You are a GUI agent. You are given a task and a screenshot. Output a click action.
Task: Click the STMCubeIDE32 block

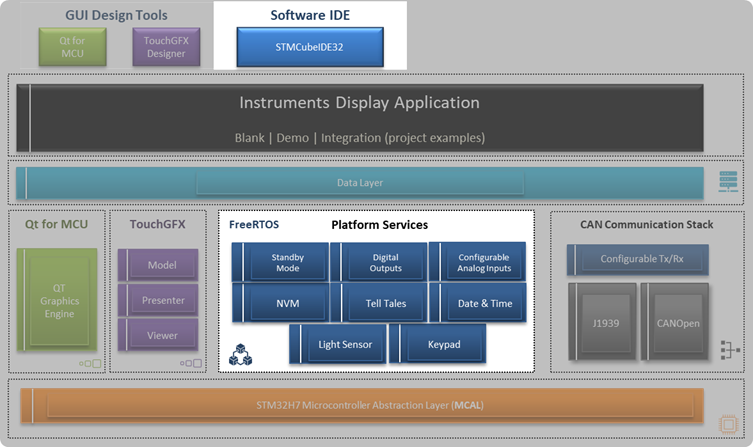(x=310, y=47)
